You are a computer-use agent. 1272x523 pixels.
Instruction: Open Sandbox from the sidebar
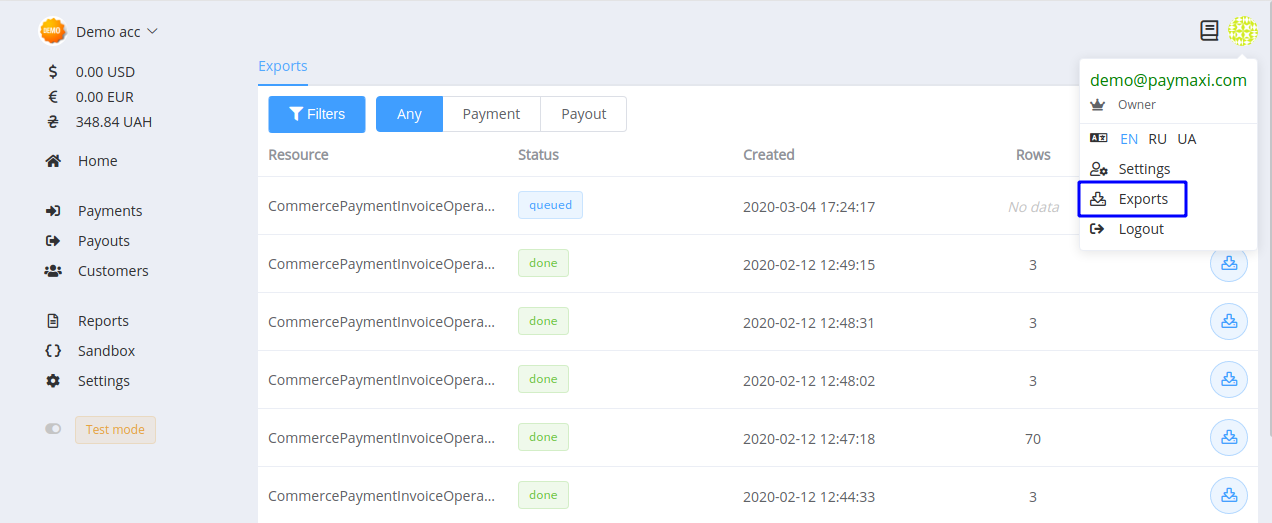106,351
